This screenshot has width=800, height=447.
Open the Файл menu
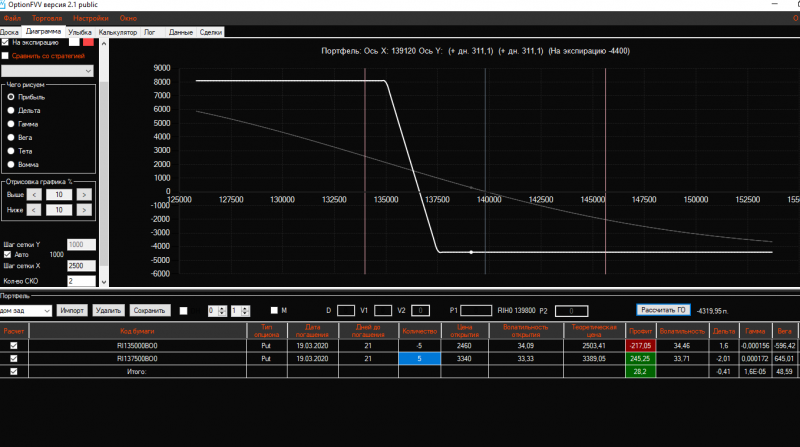tap(12, 18)
